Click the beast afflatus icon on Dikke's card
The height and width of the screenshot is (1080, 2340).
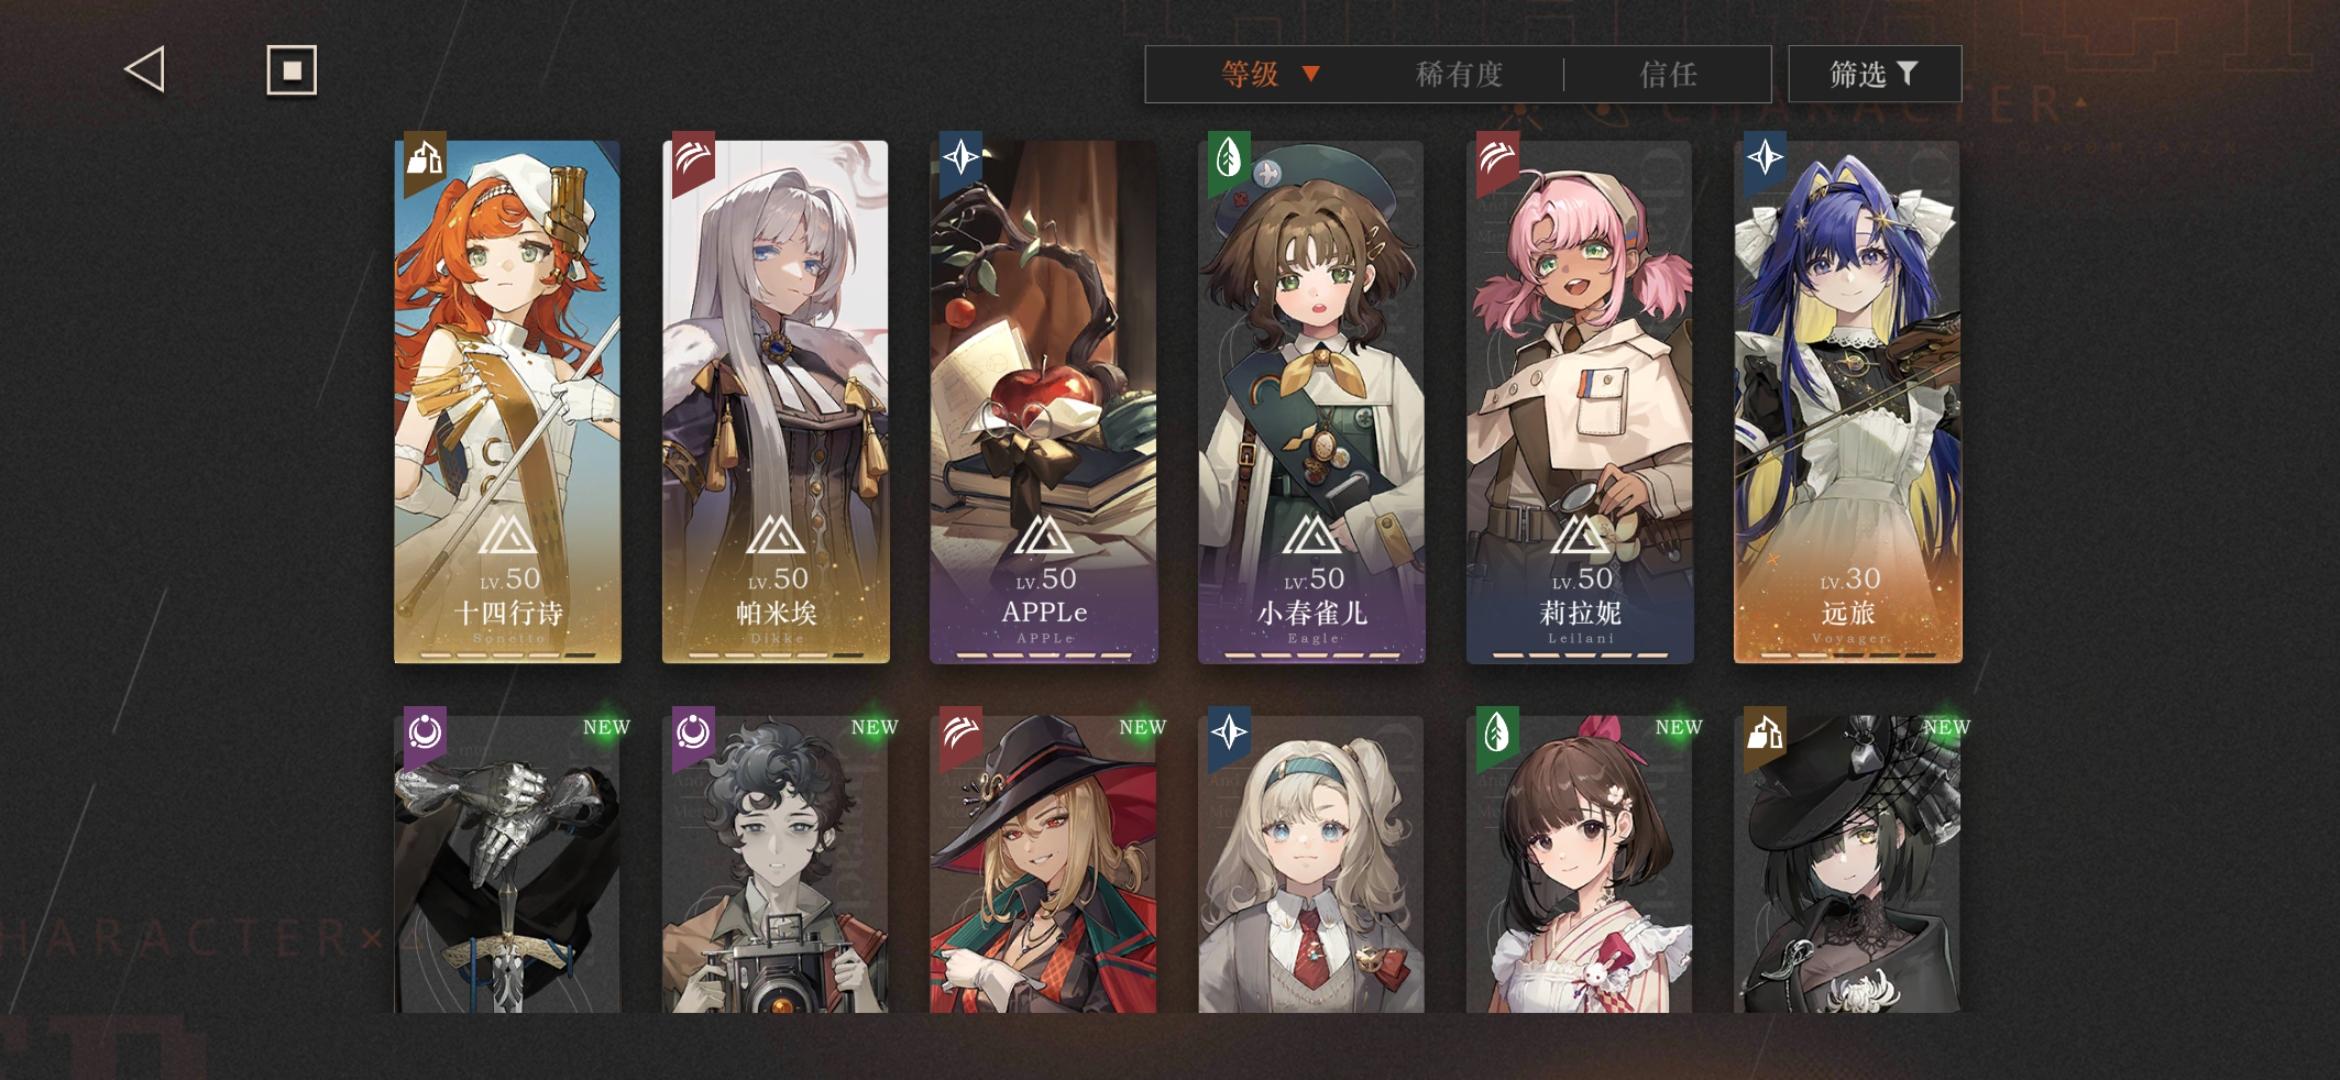tap(693, 160)
